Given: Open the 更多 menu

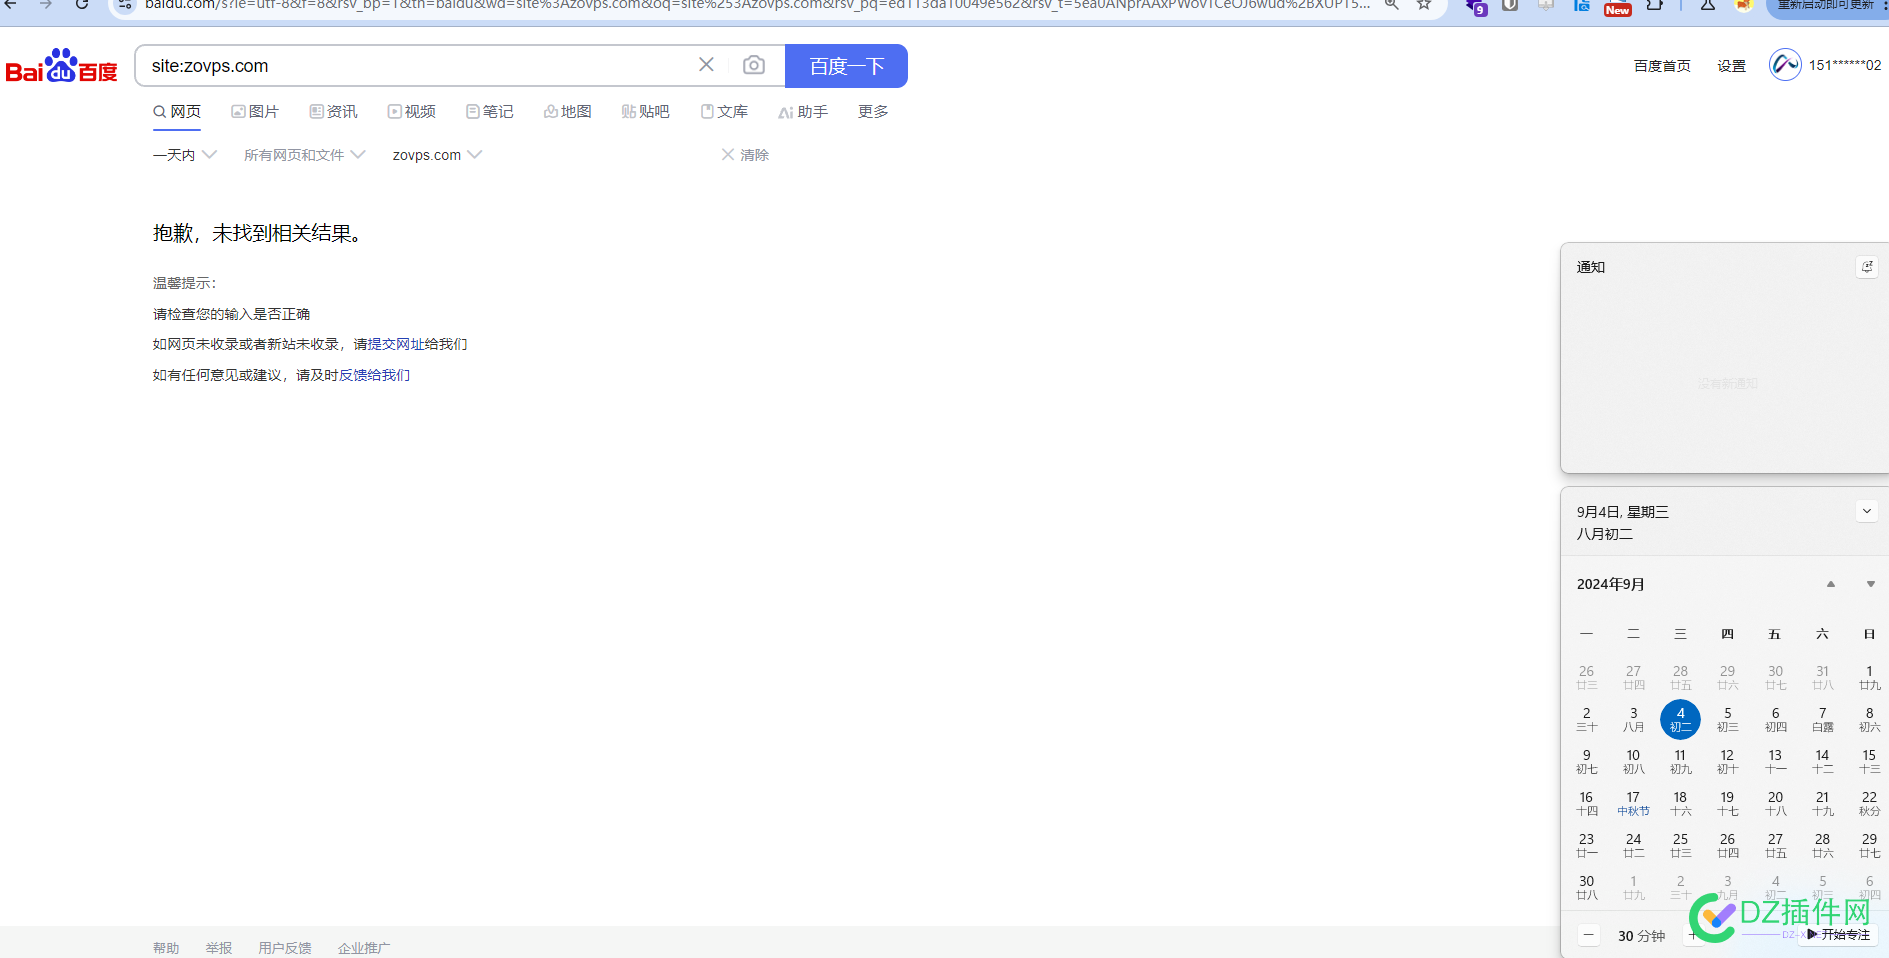Looking at the screenshot, I should (x=873, y=112).
